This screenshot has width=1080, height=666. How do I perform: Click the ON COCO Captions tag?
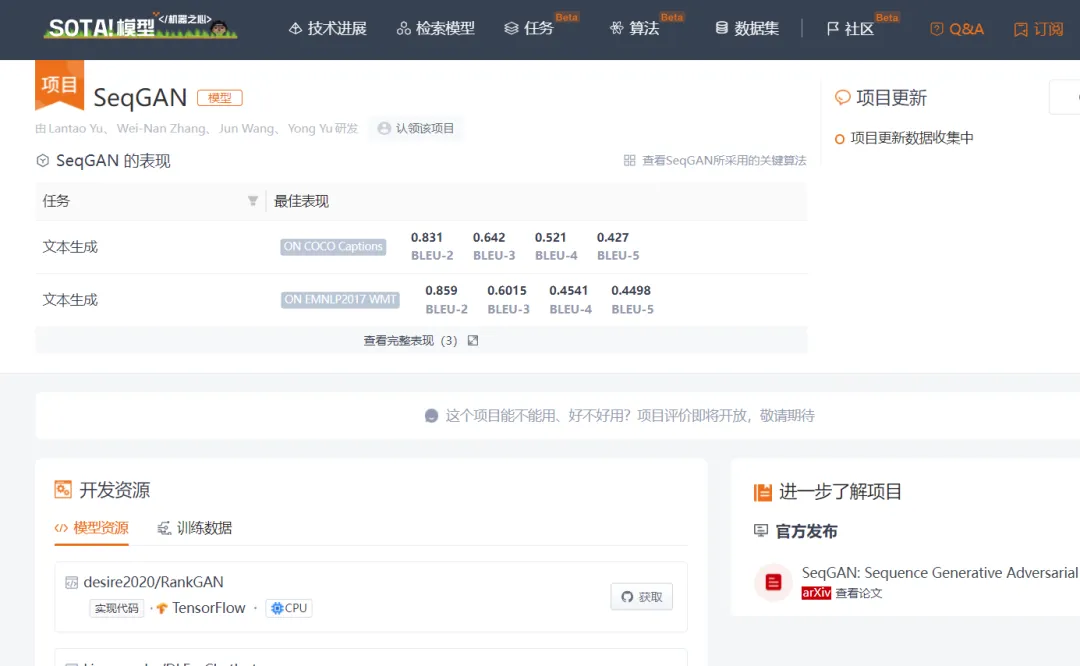[333, 247]
